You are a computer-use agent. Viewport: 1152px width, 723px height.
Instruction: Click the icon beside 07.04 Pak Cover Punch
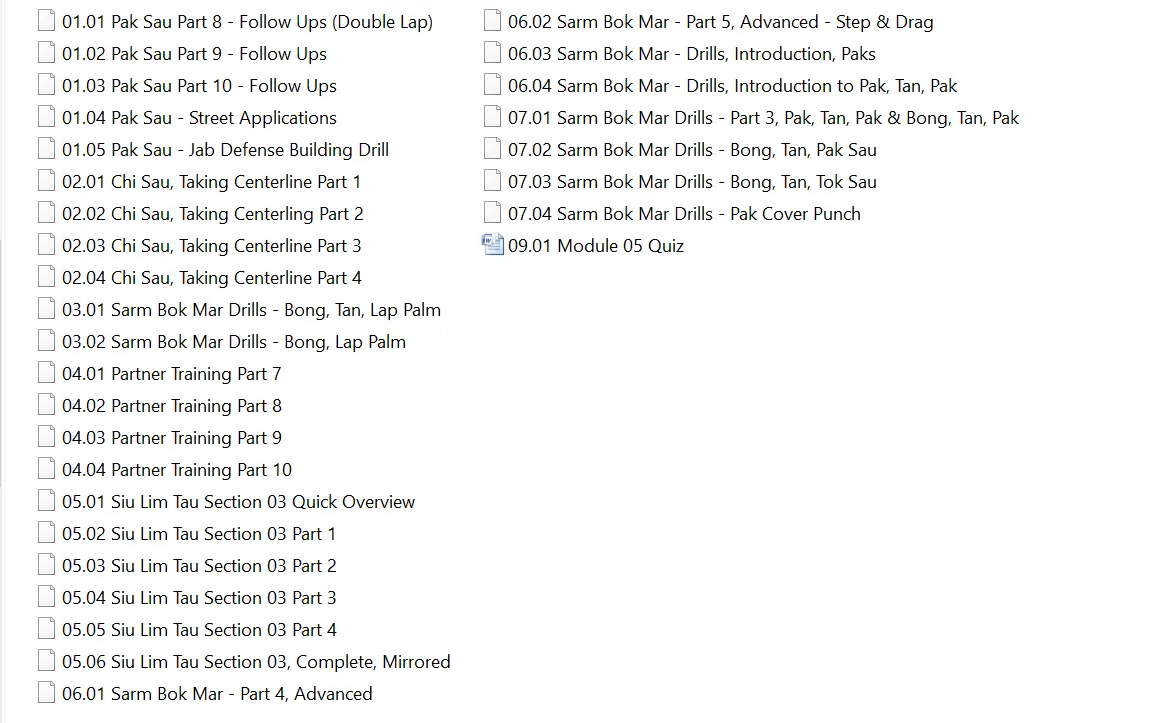pyautogui.click(x=492, y=213)
